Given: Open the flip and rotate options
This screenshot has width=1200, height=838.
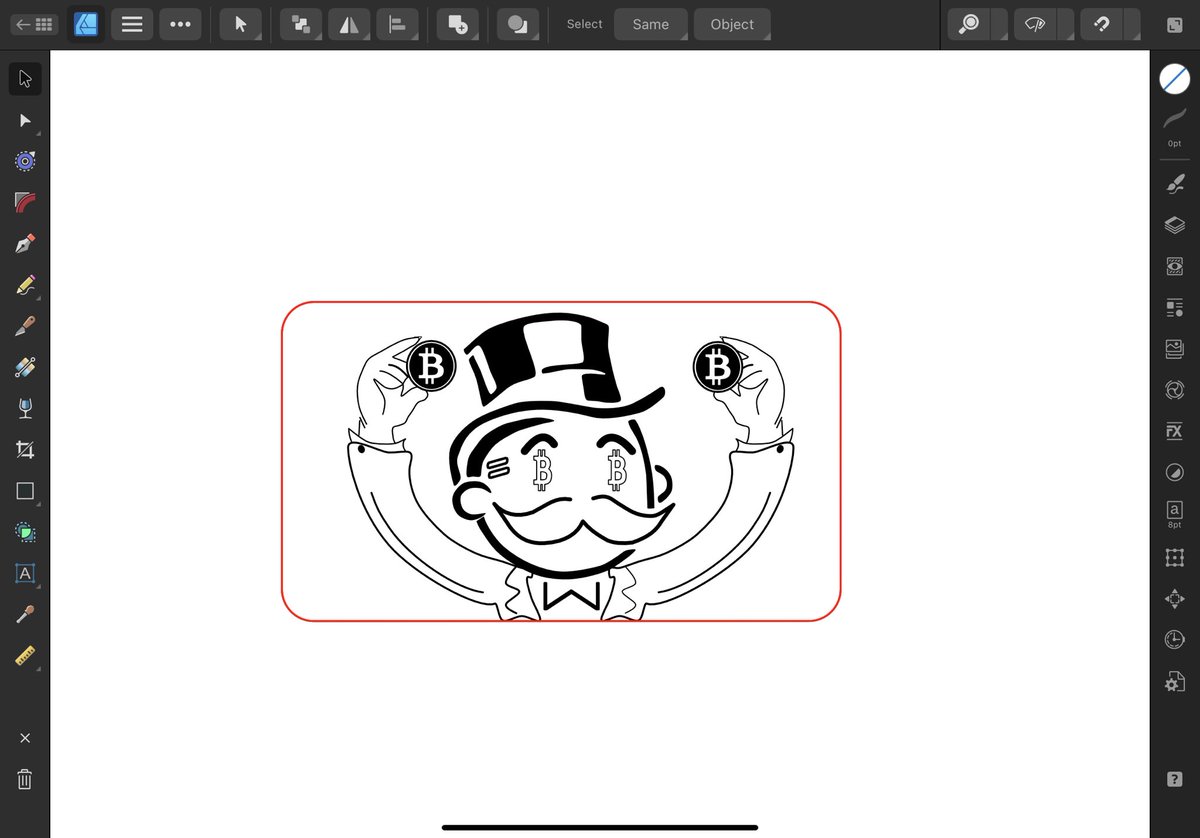Looking at the screenshot, I should (x=349, y=24).
